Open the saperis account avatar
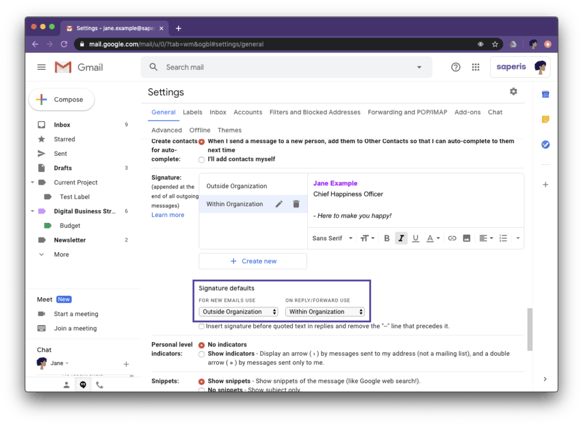The height and width of the screenshot is (425, 583). point(540,67)
